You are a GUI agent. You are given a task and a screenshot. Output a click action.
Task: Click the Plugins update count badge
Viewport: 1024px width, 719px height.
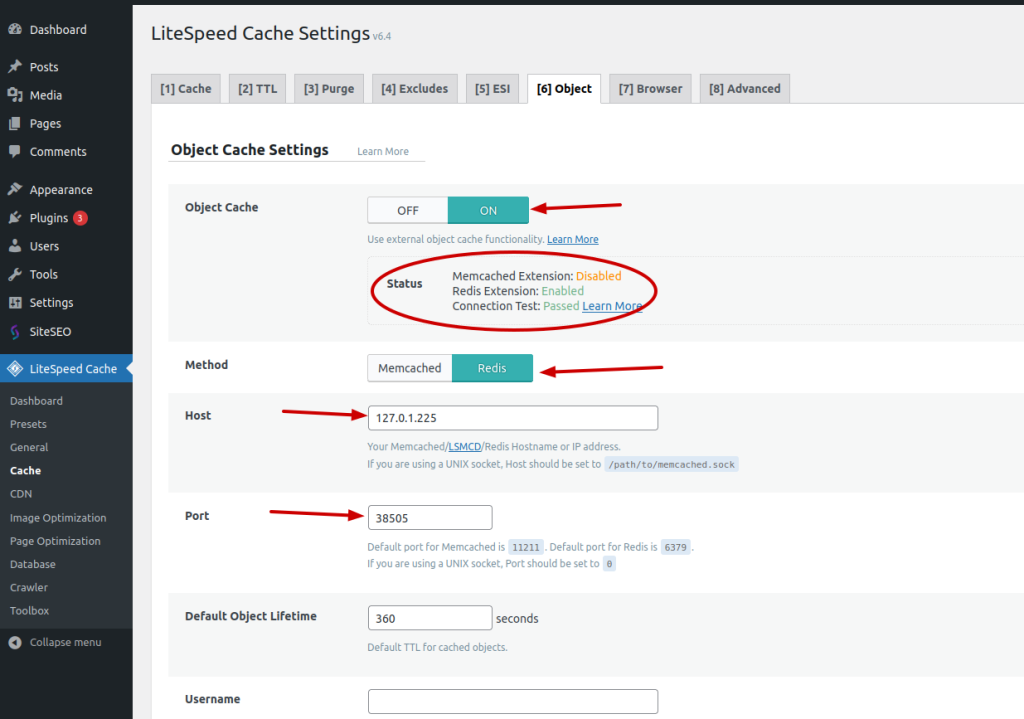click(x=80, y=218)
